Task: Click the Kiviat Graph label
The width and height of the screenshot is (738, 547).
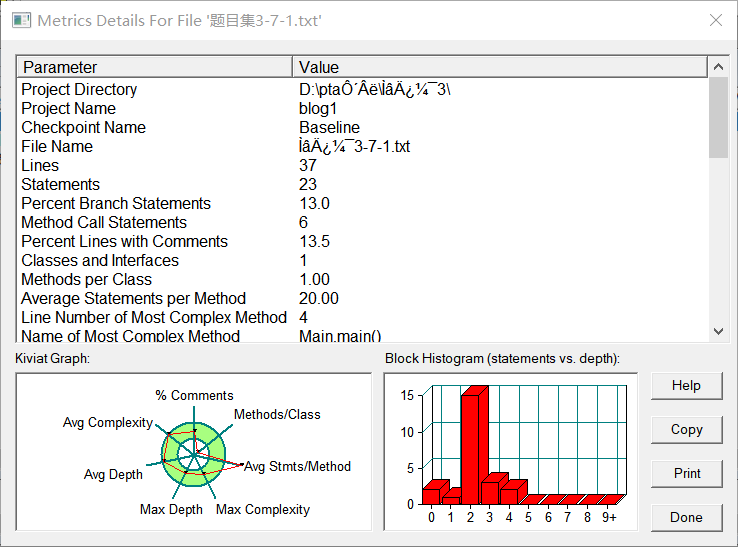Action: point(52,359)
